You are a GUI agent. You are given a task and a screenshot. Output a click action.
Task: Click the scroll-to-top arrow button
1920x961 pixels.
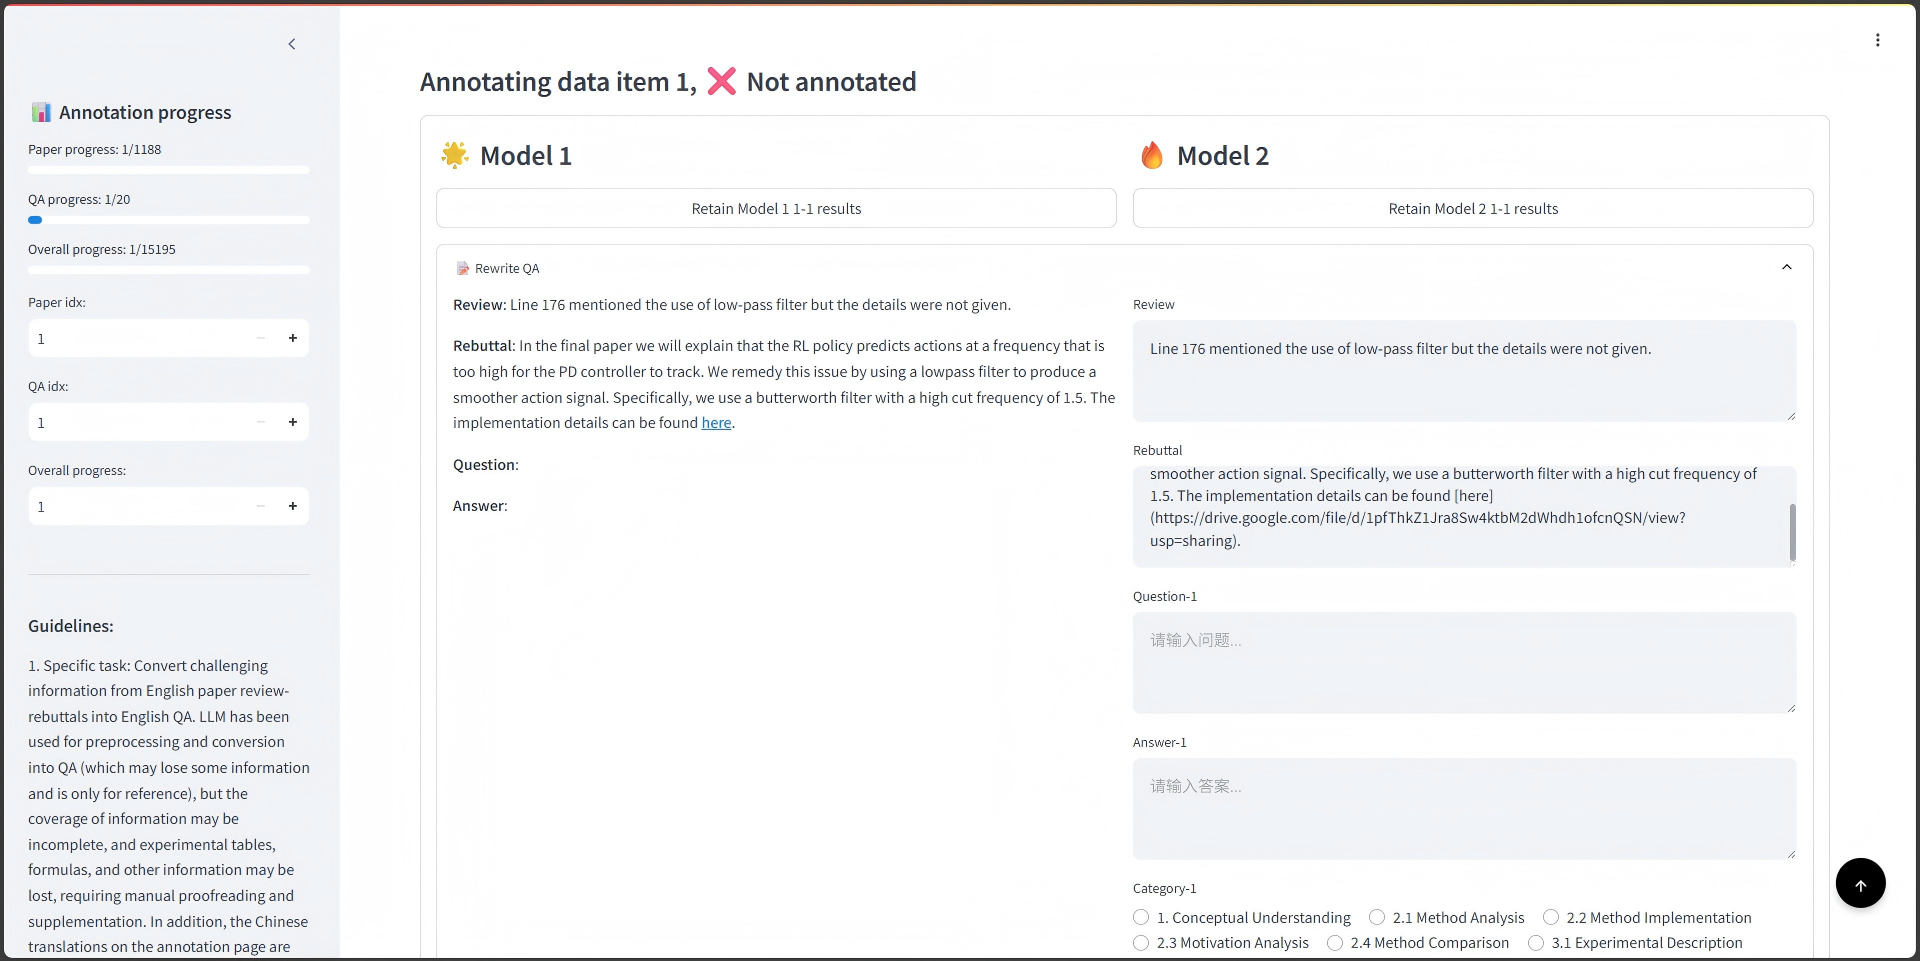pyautogui.click(x=1860, y=884)
